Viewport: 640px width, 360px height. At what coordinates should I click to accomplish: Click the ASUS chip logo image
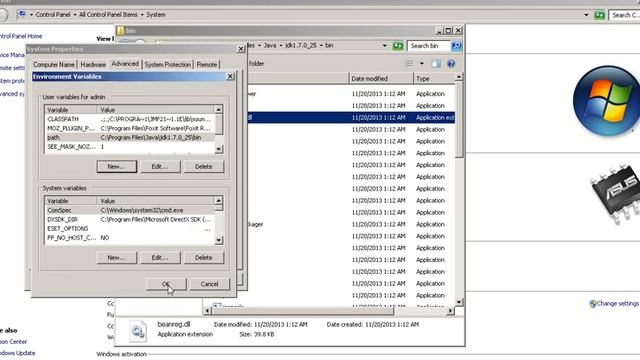pyautogui.click(x=616, y=194)
